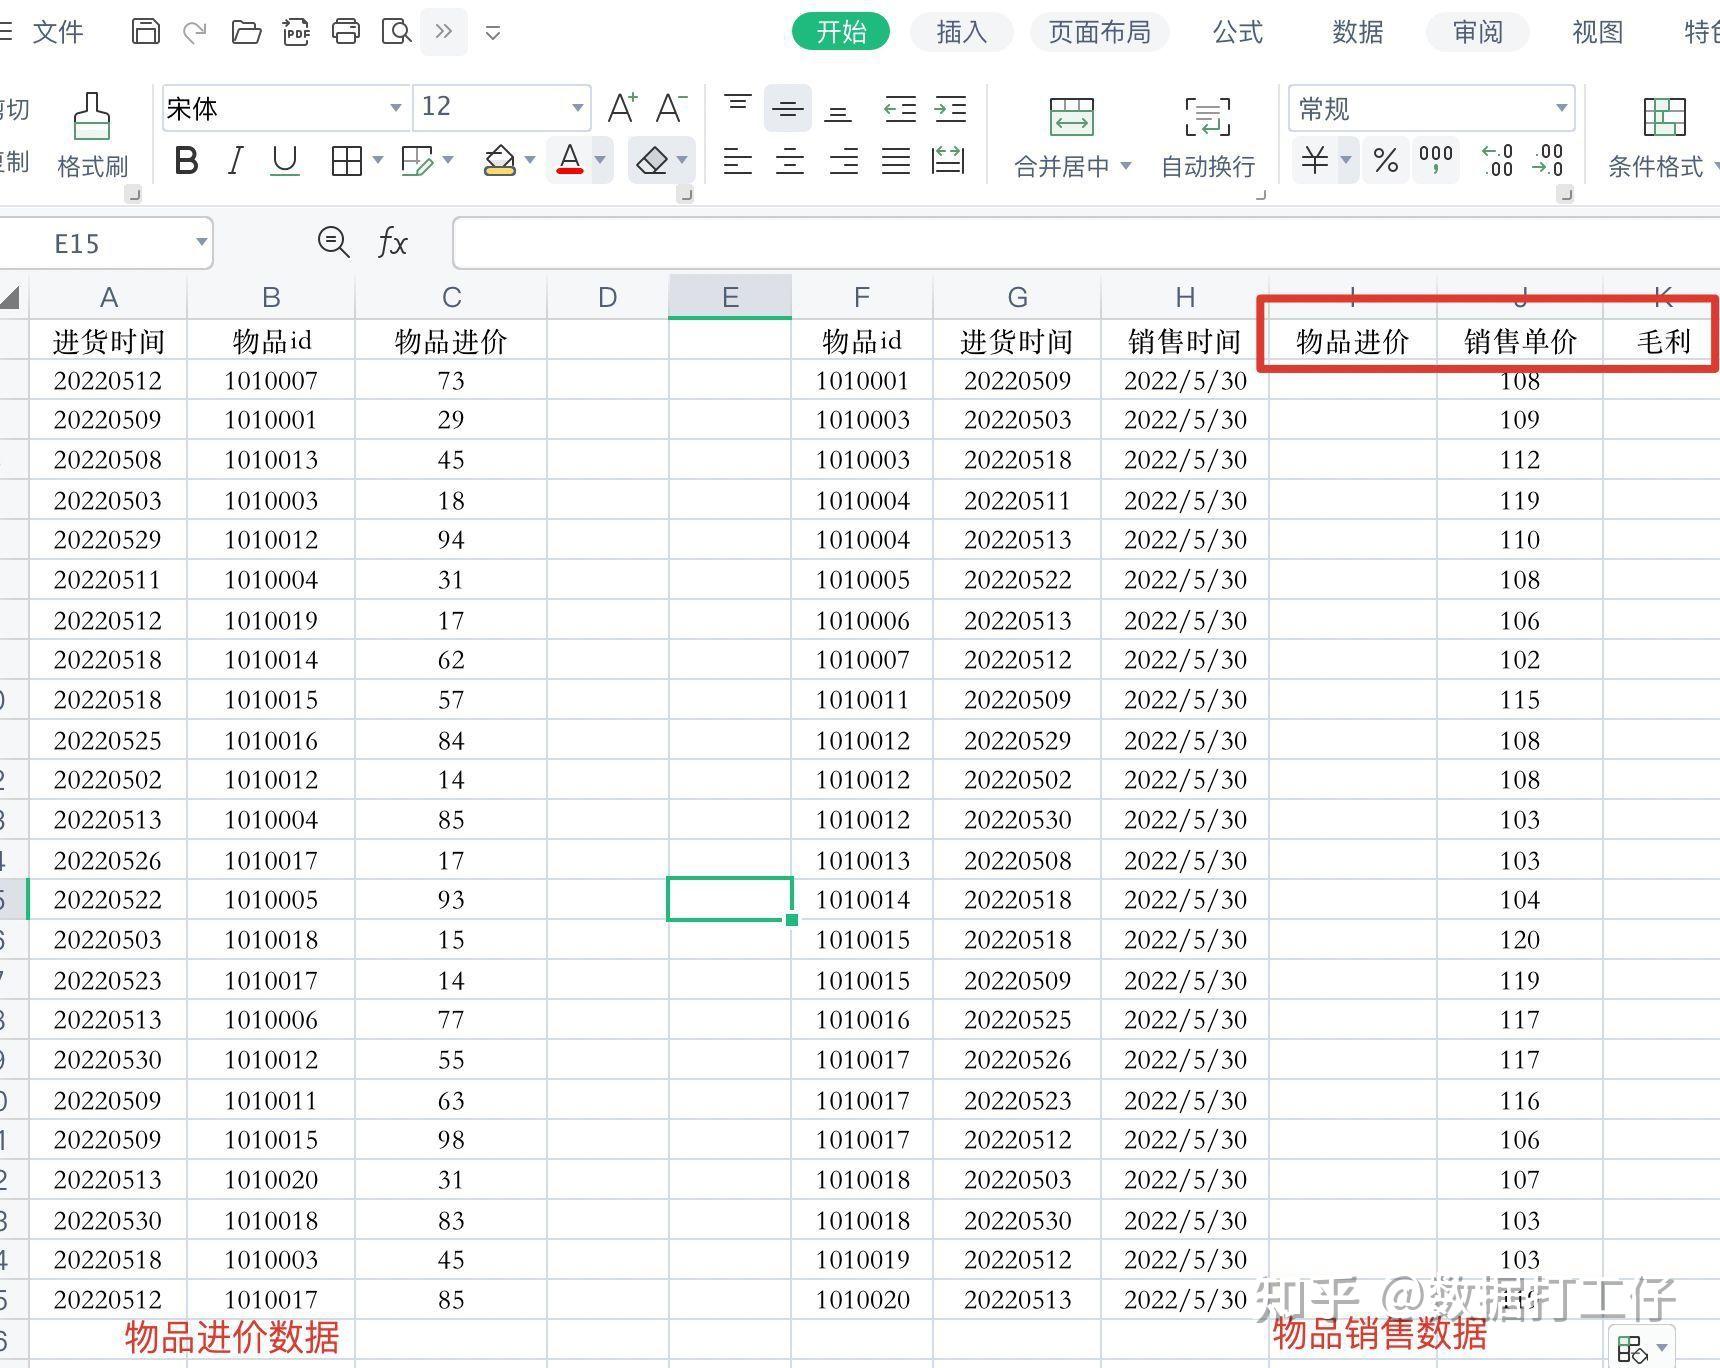Increase decimal places
The width and height of the screenshot is (1720, 1368).
(1497, 160)
